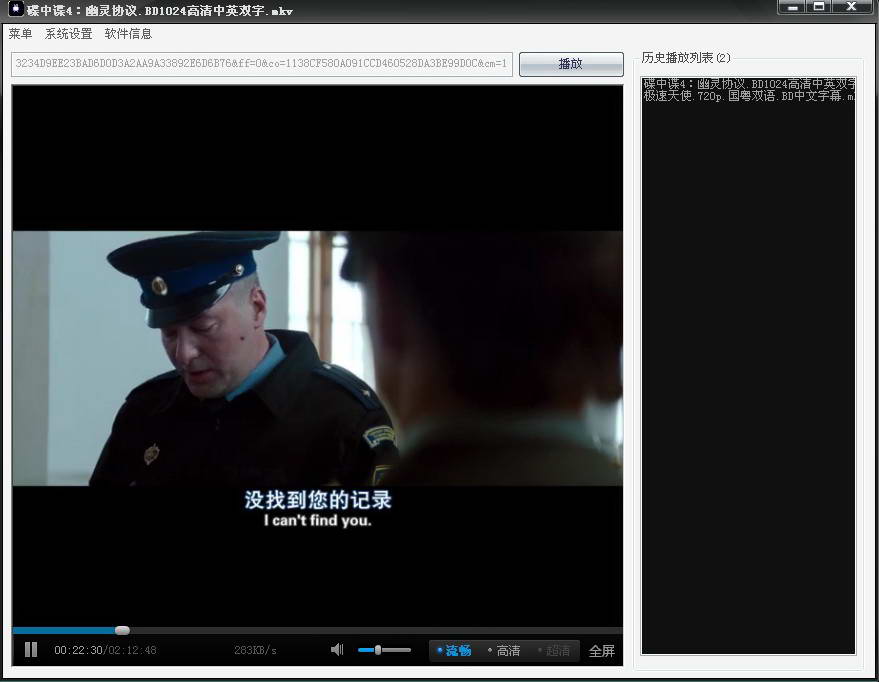Open the 软件信息 menu

click(x=128, y=34)
